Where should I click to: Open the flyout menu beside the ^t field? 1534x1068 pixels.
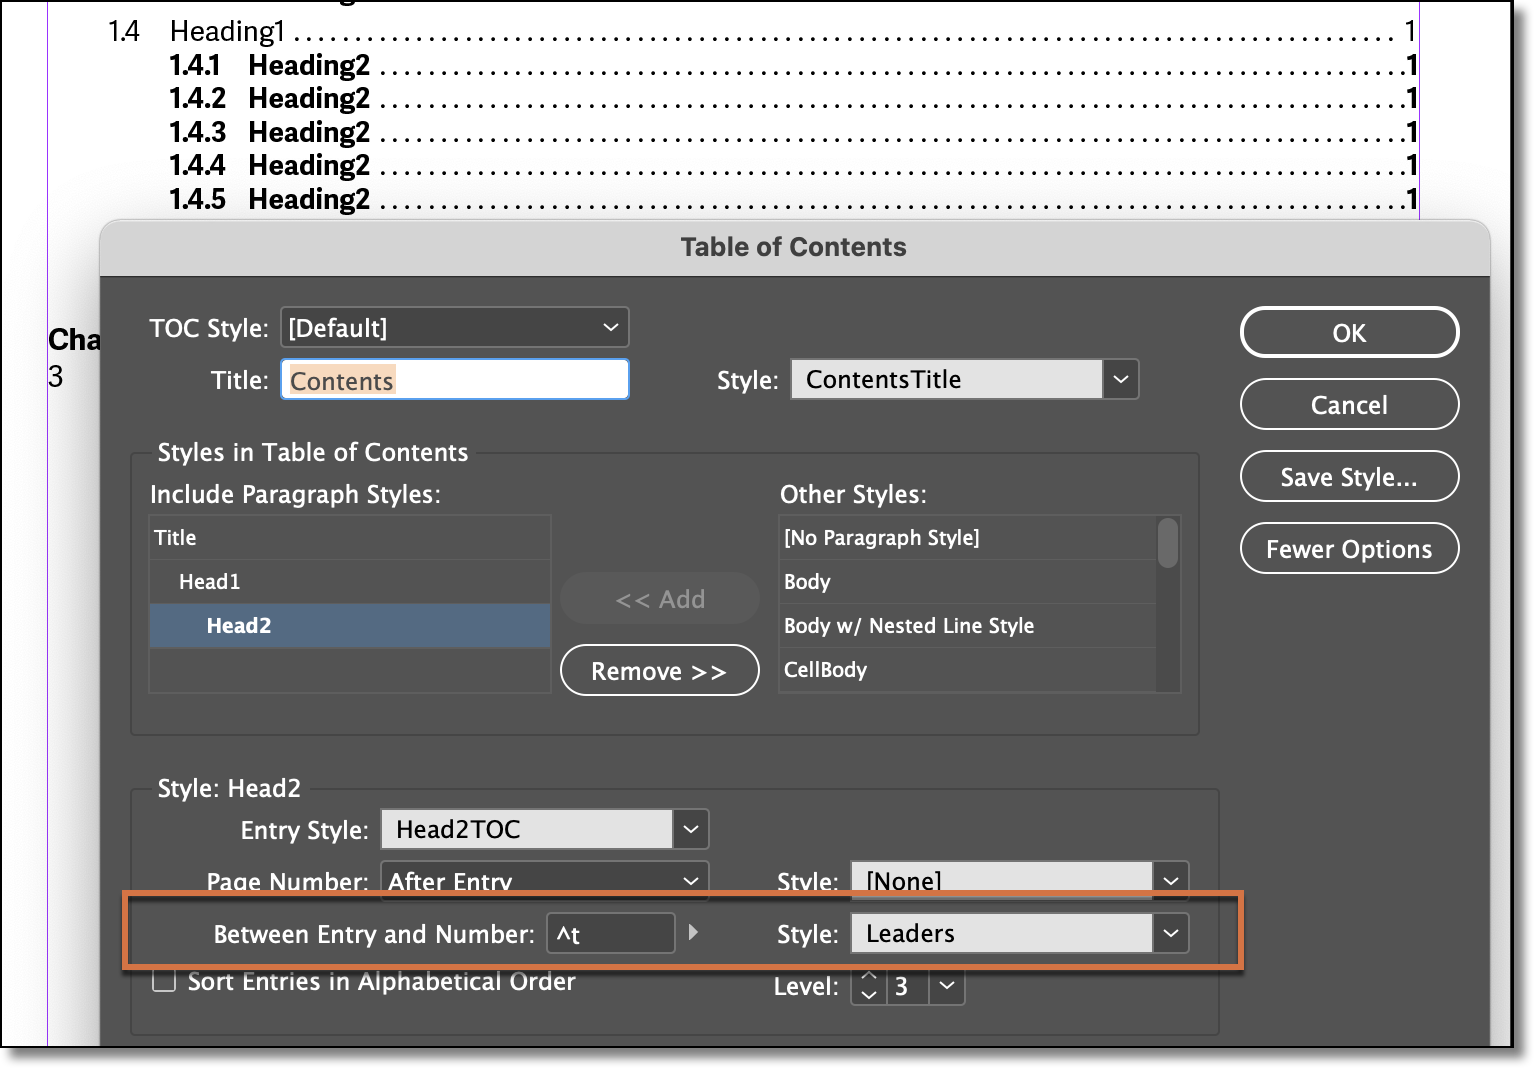[695, 933]
